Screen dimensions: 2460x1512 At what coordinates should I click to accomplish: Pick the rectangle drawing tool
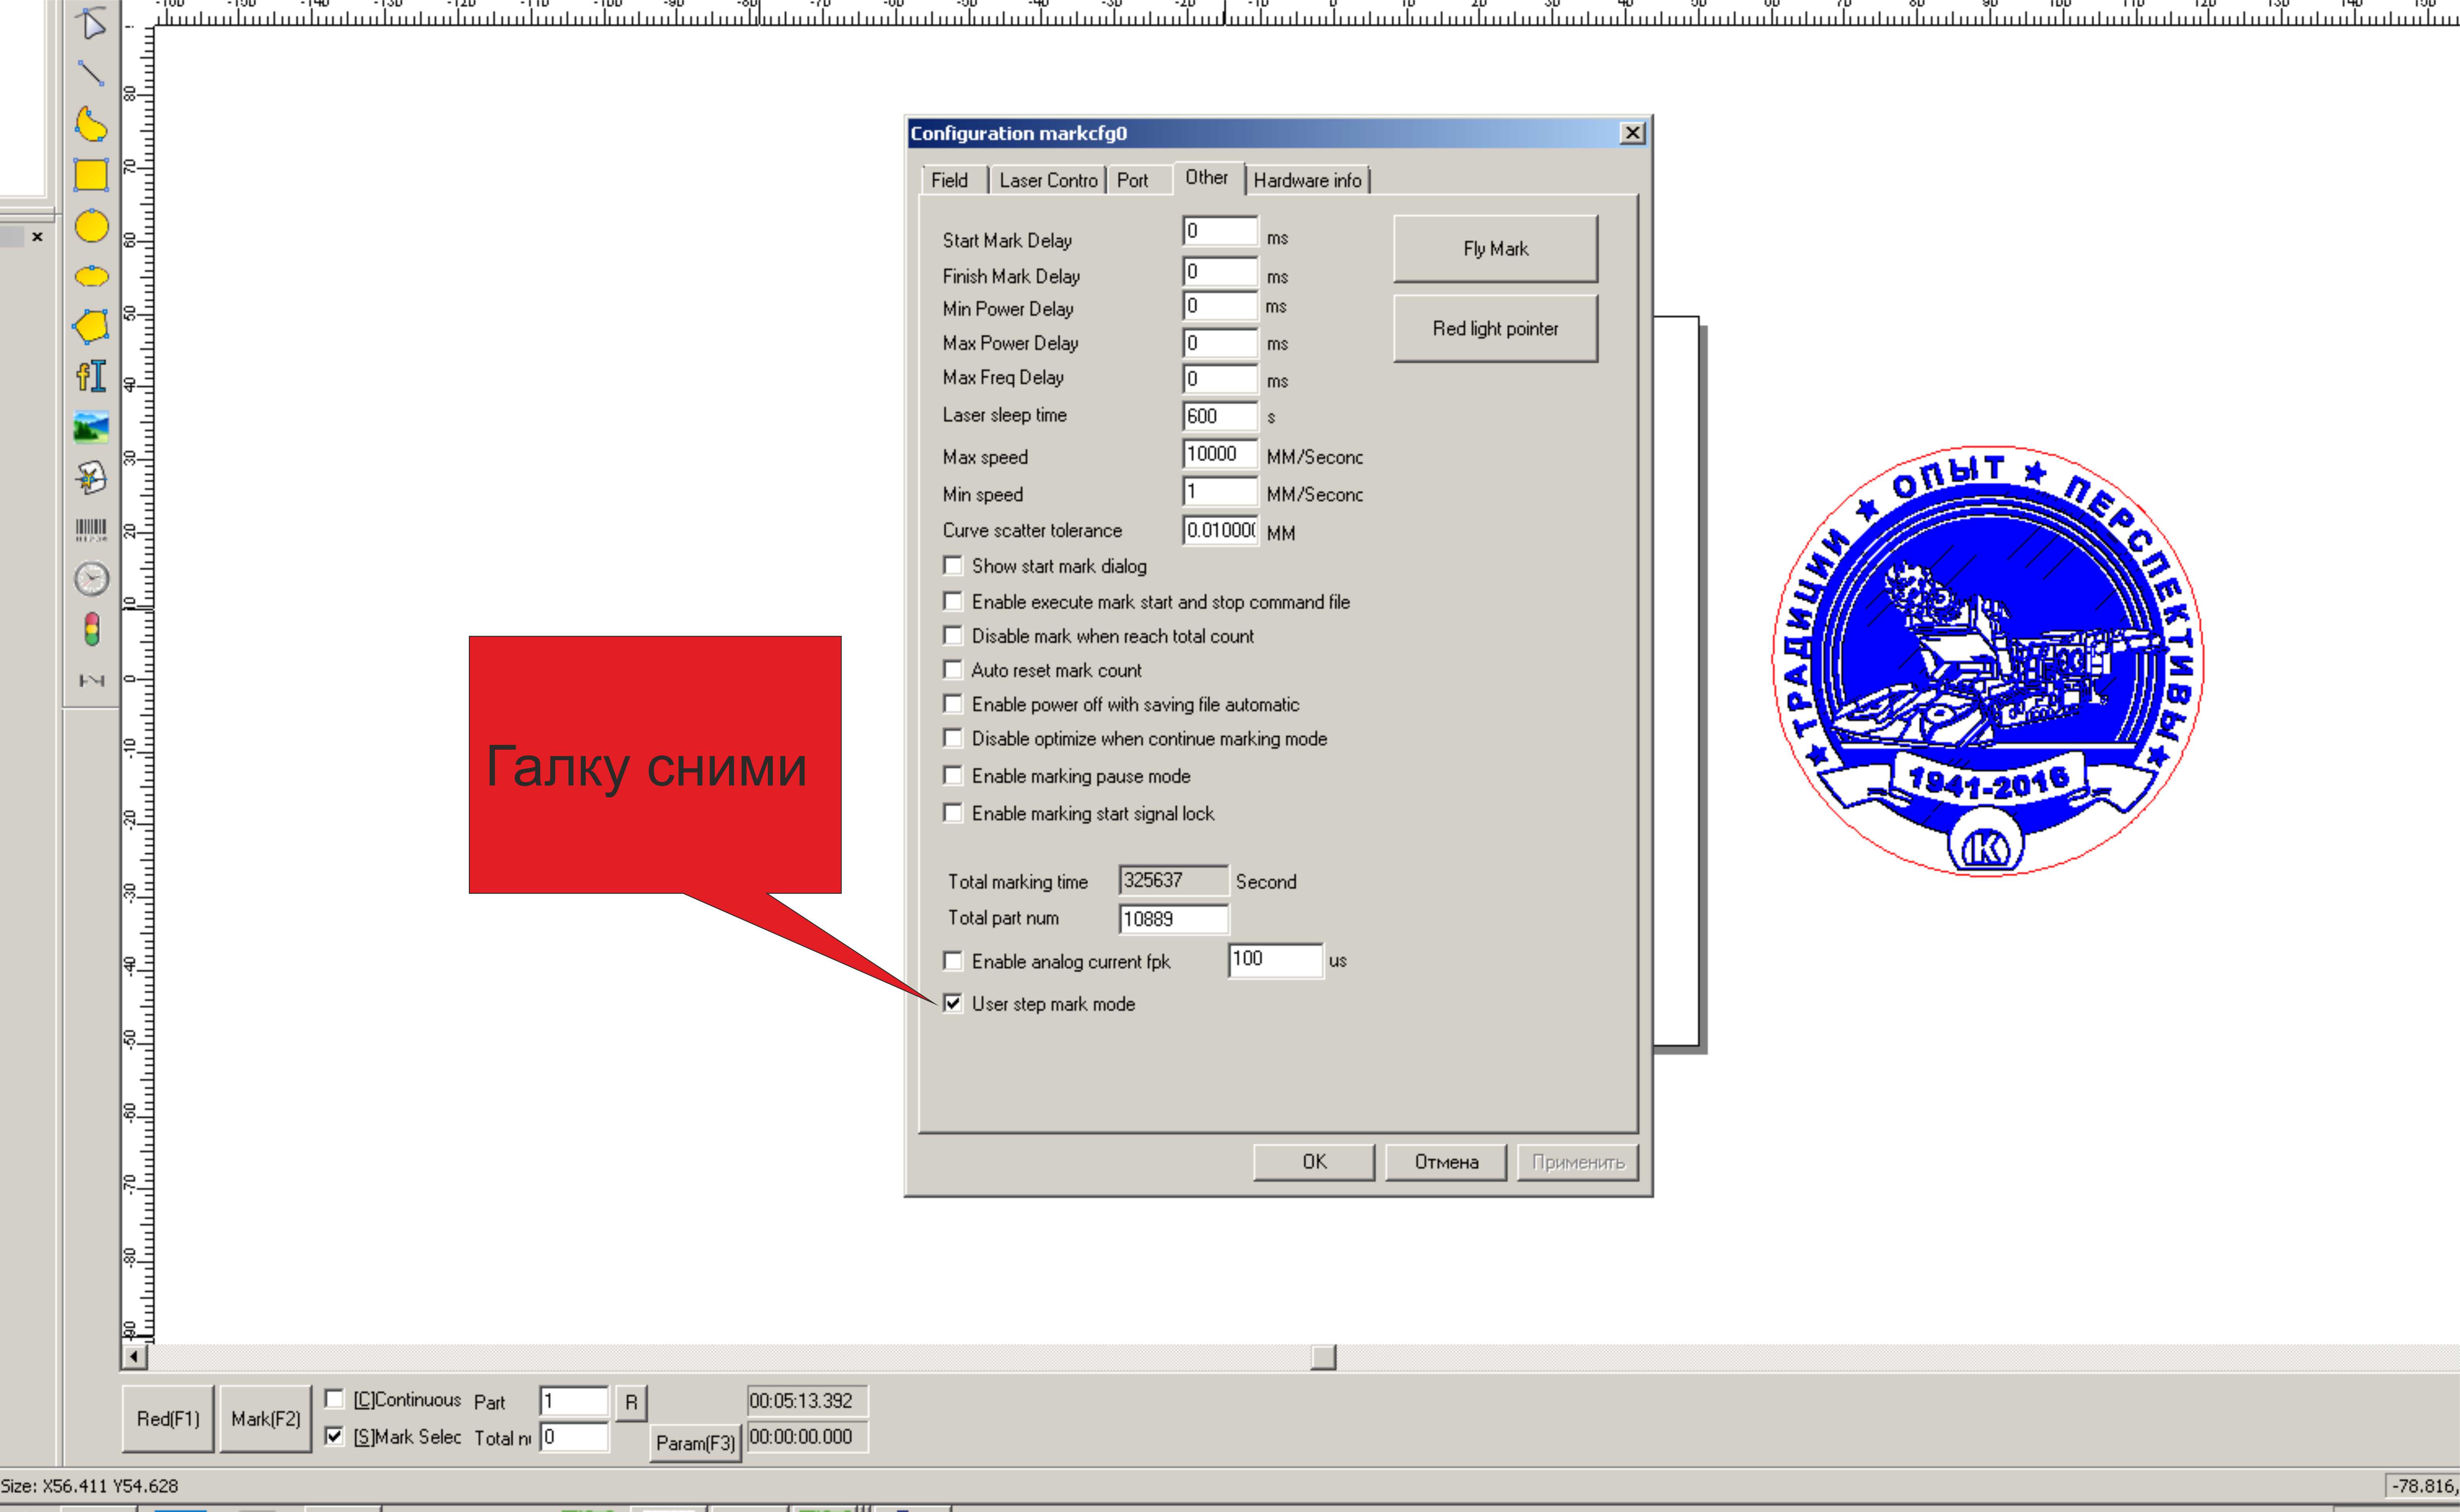(91, 175)
